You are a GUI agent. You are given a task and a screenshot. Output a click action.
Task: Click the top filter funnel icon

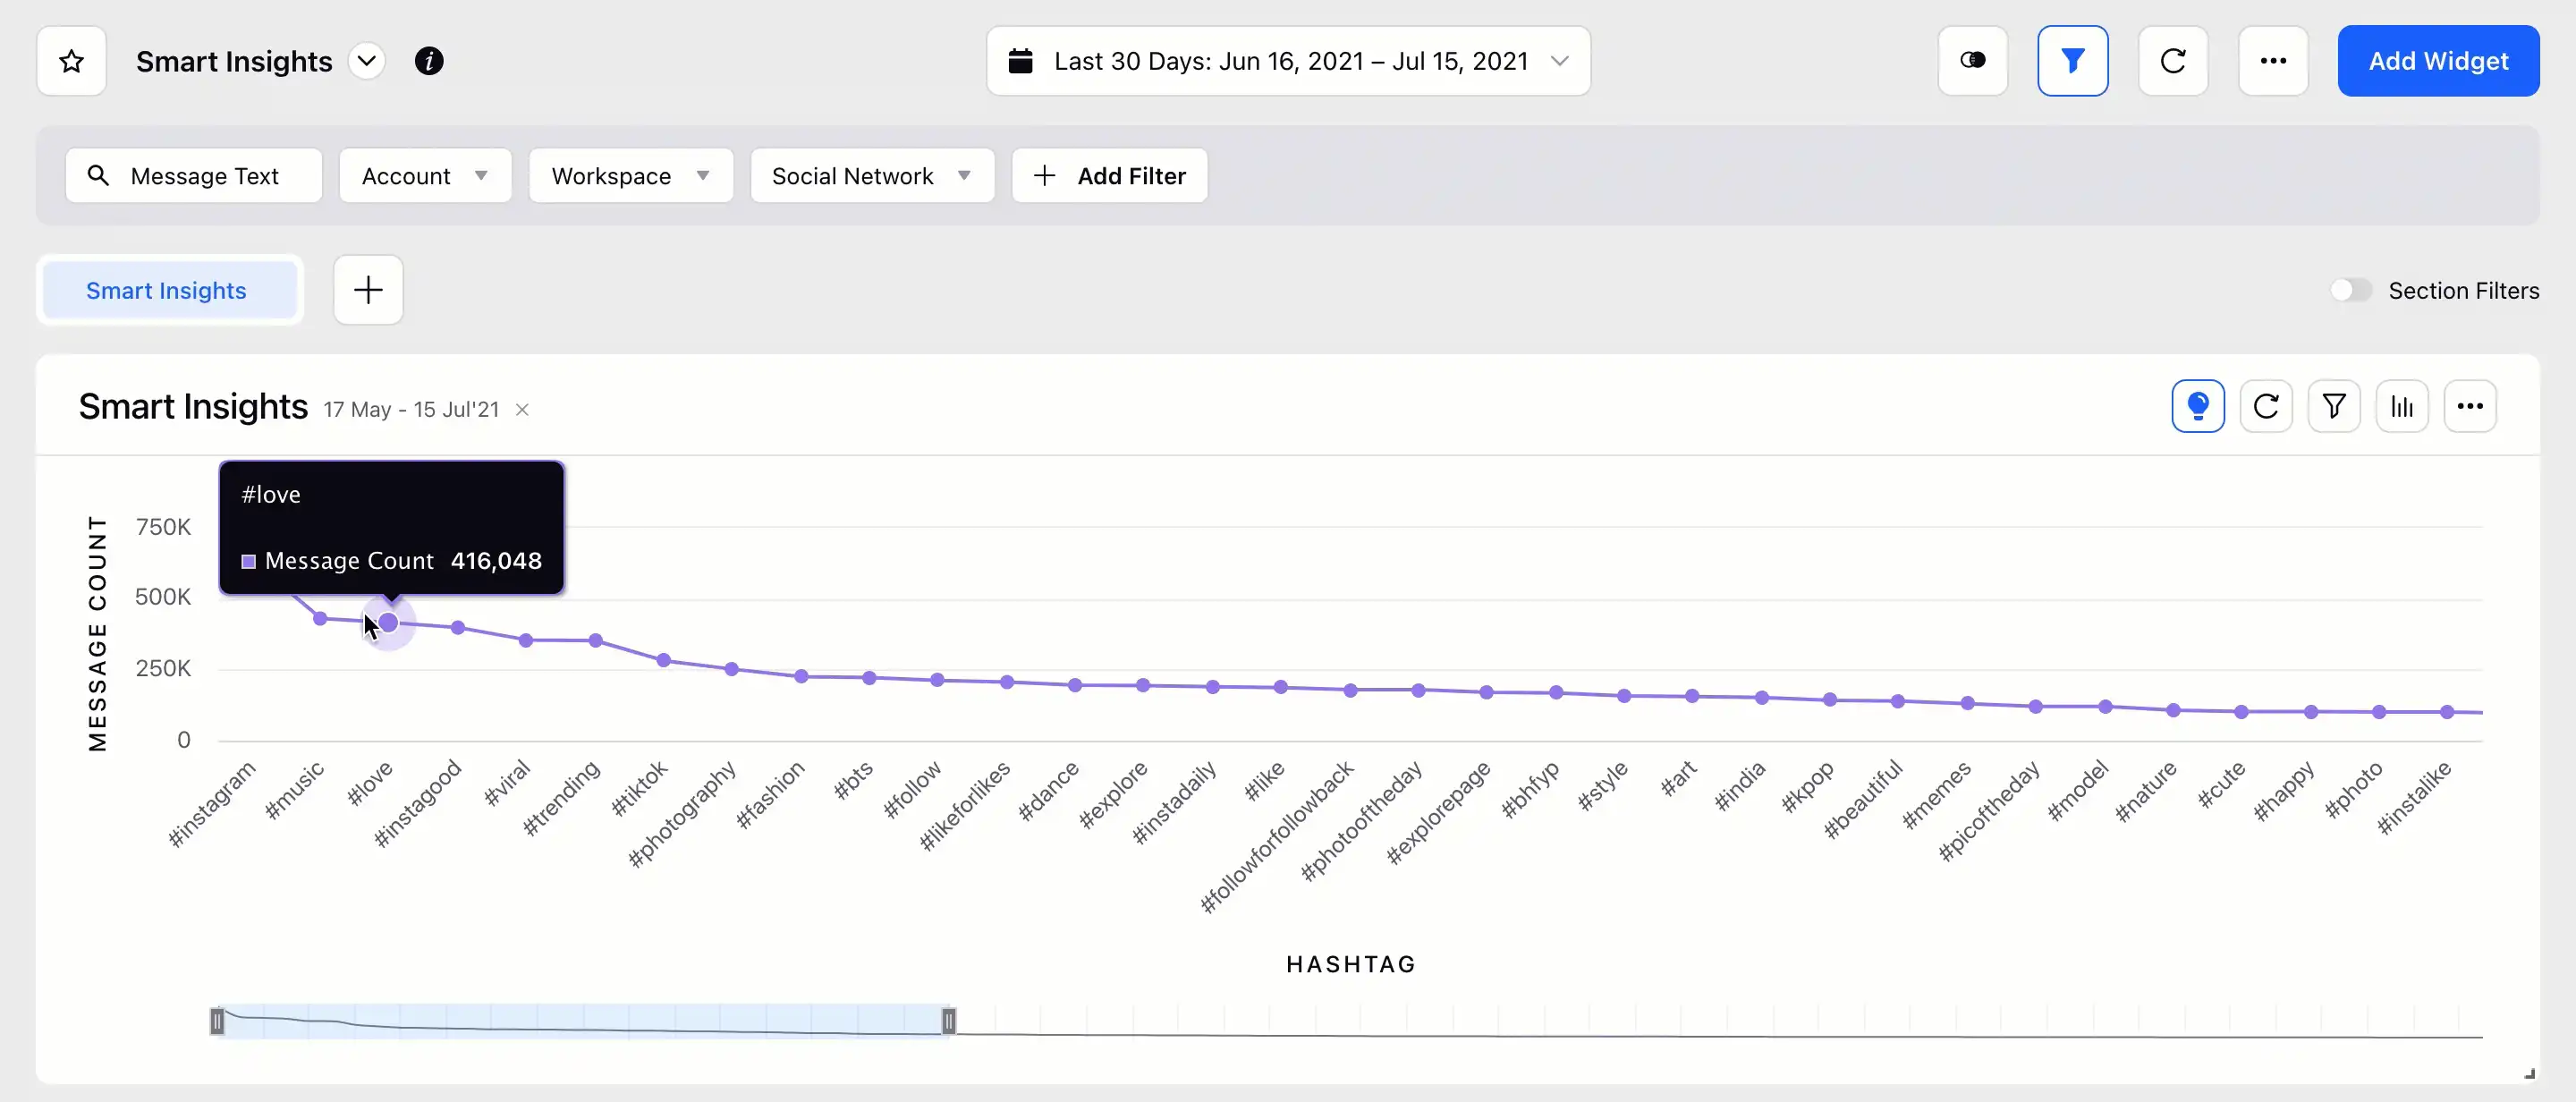coord(2072,61)
